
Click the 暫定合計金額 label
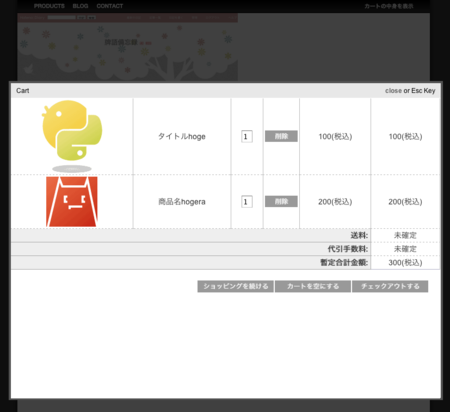pos(344,263)
